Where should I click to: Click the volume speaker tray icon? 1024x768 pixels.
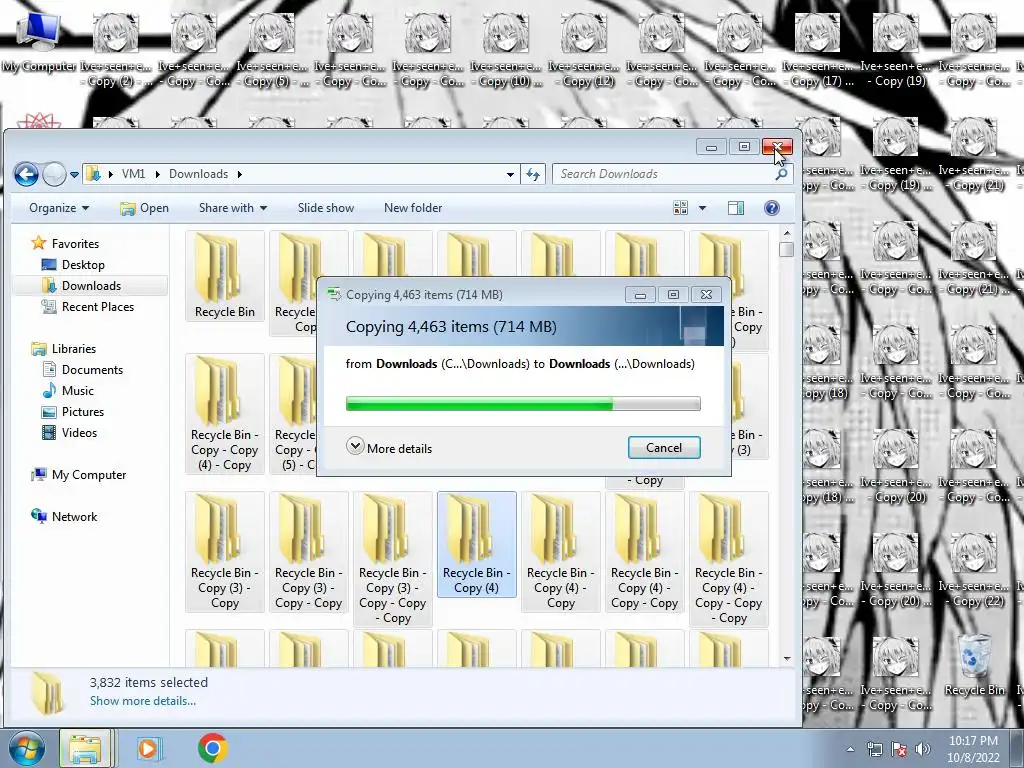coord(922,749)
